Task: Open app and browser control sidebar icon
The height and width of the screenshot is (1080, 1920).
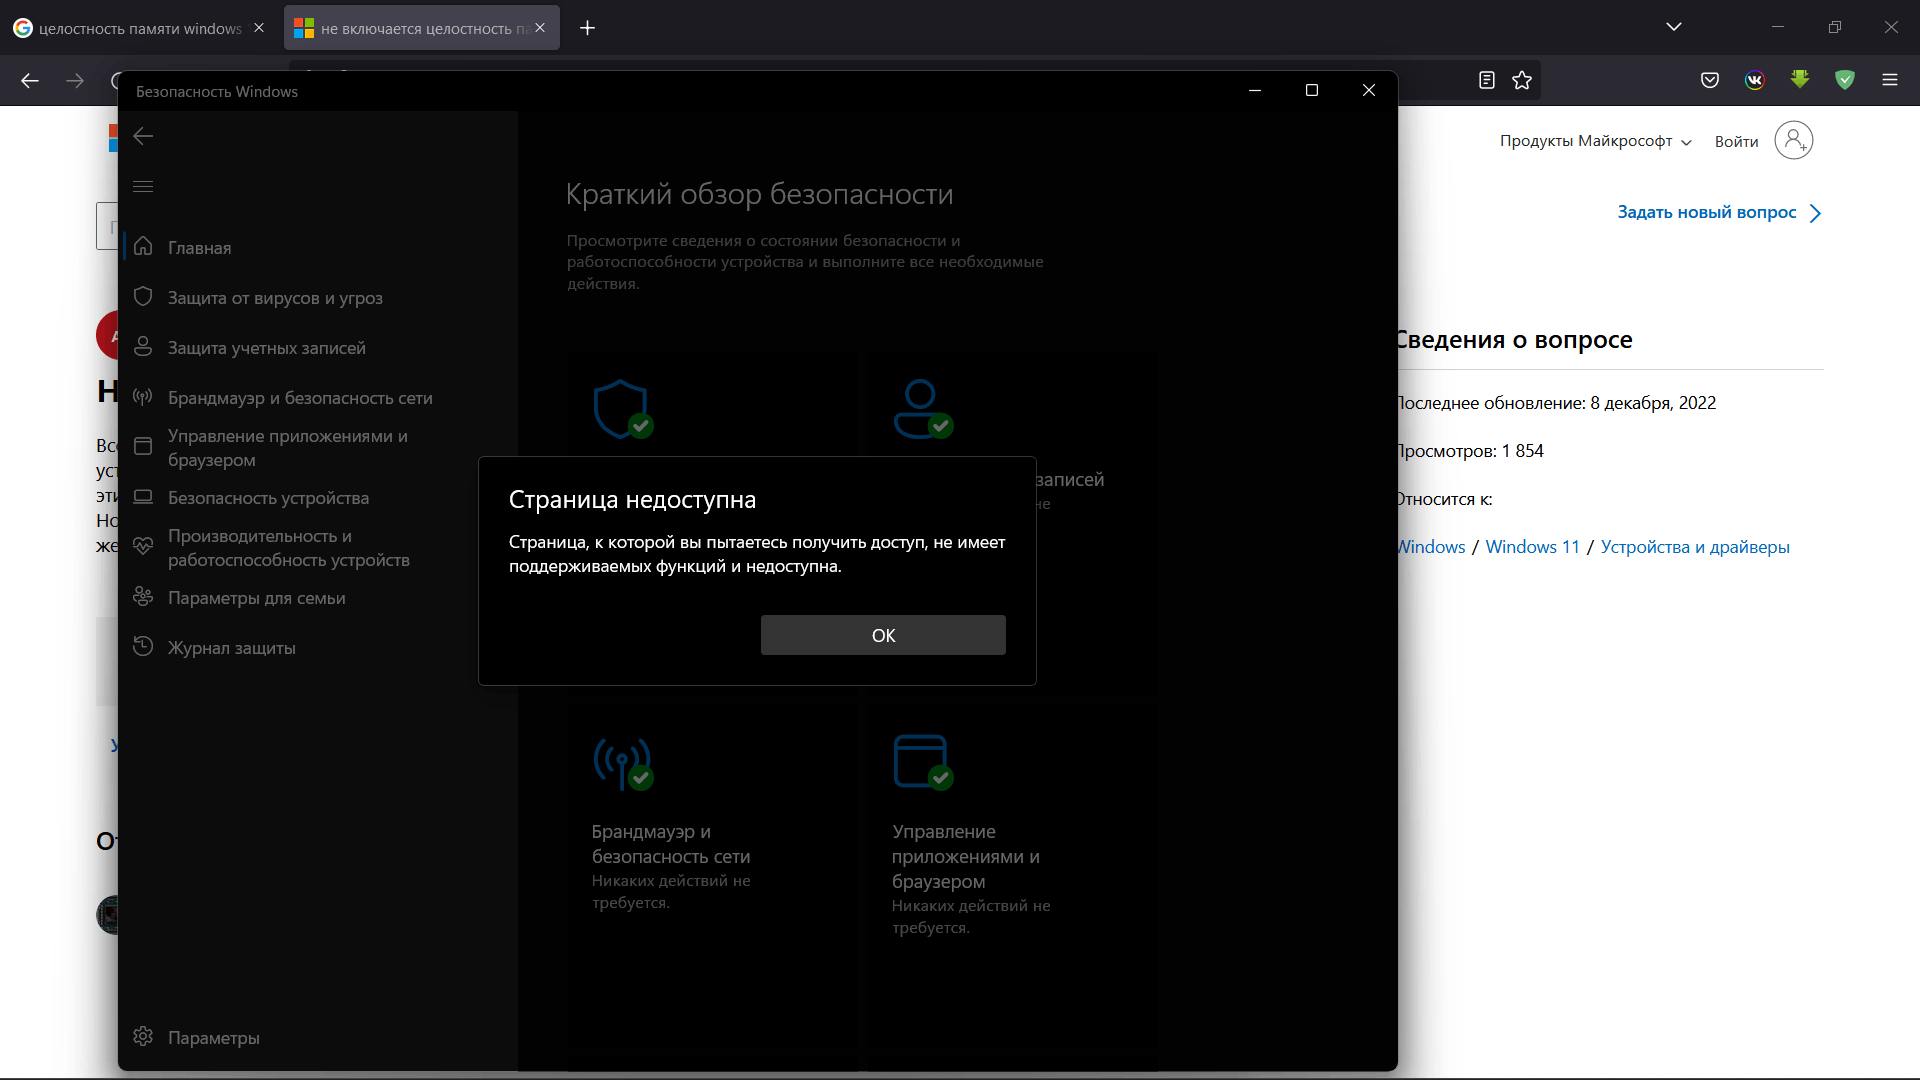Action: point(143,447)
